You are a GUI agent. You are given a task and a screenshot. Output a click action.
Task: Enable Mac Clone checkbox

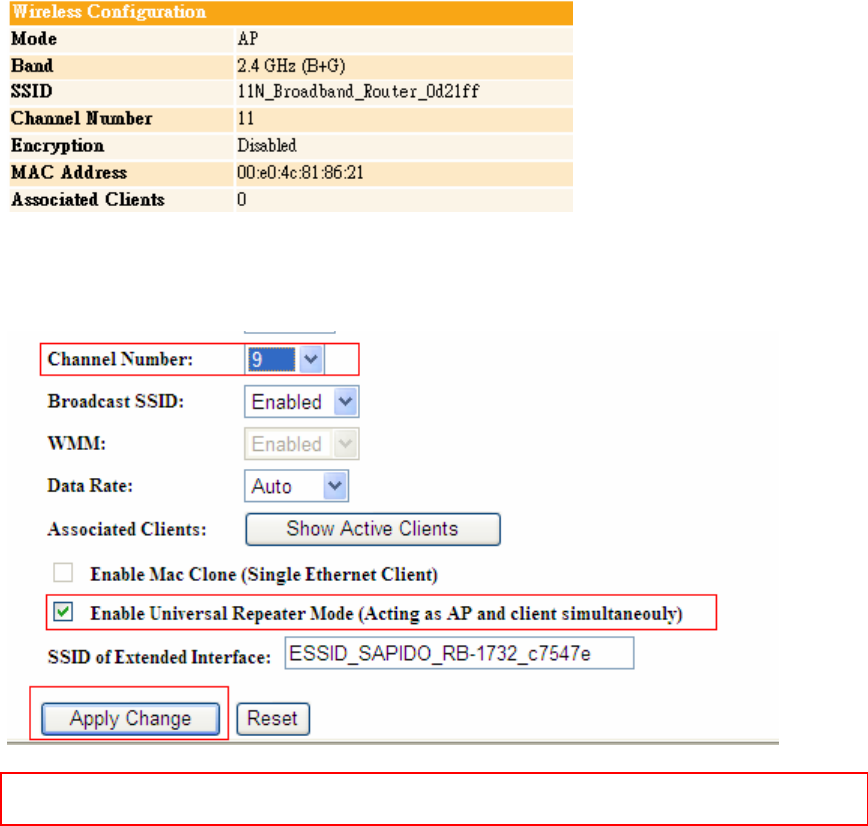pos(63,572)
